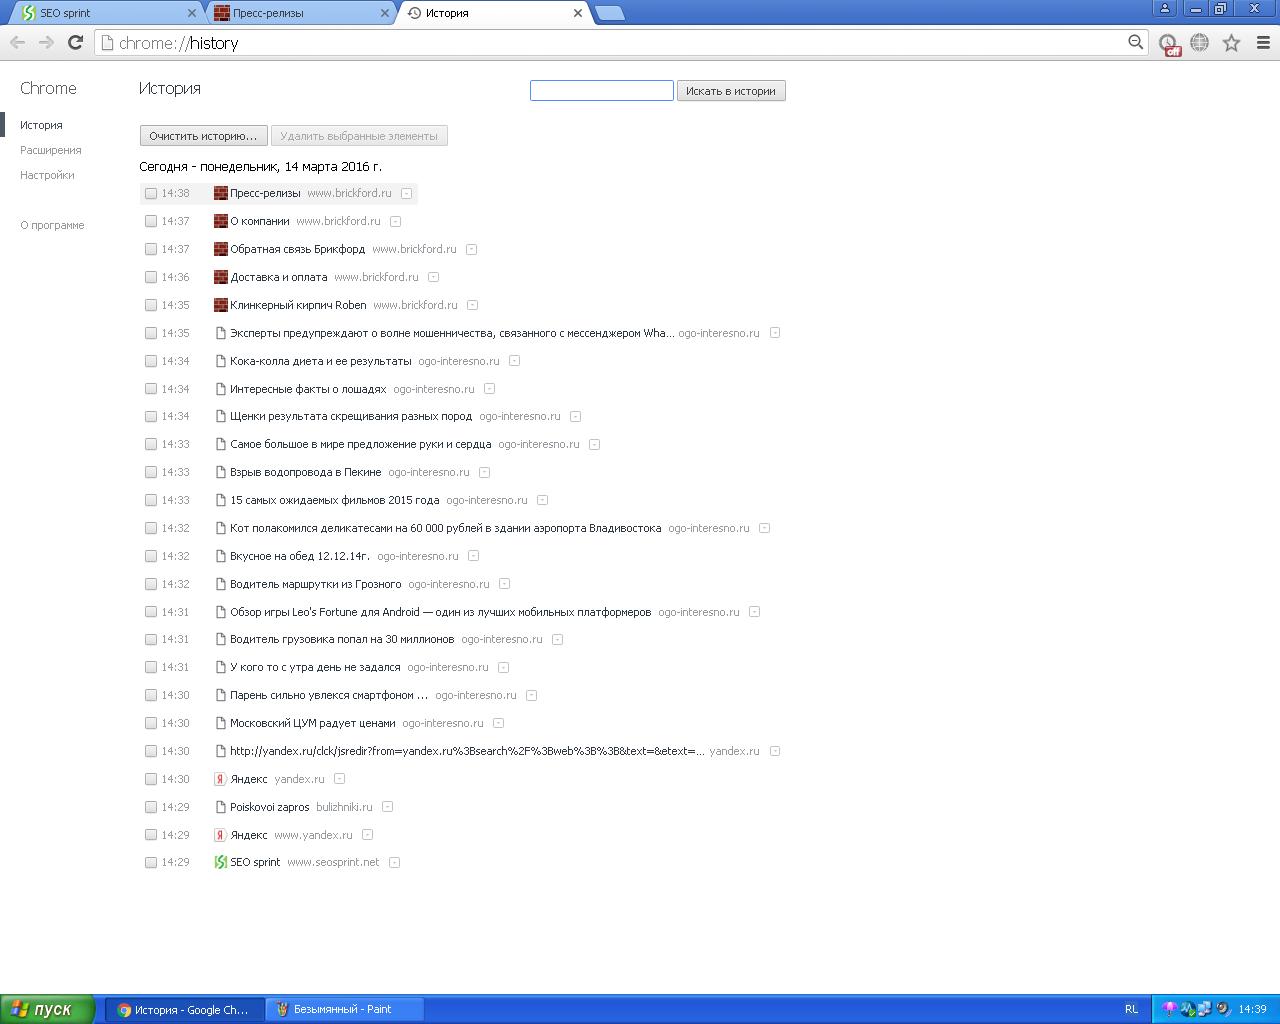Open a new tab with the new-tab button
This screenshot has width=1280, height=1024.
[x=609, y=13]
